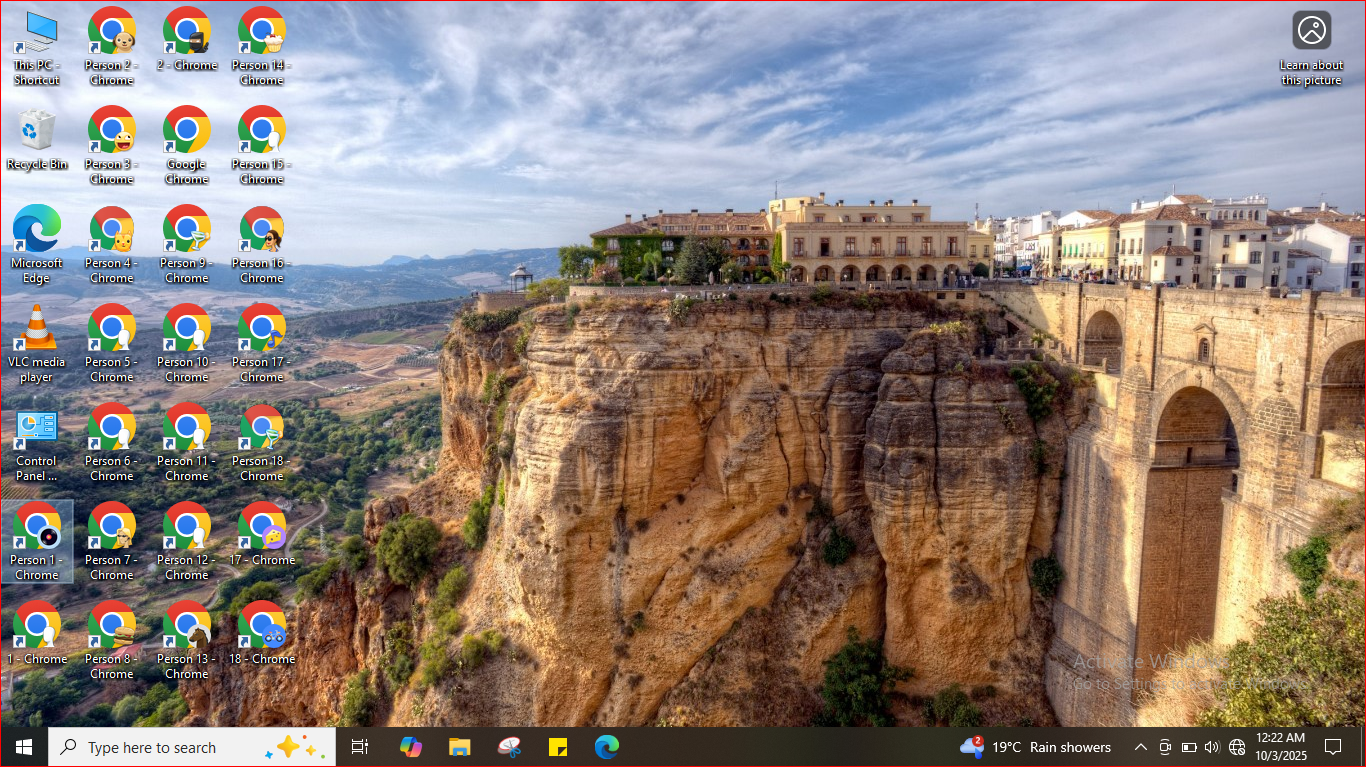Click the taskbar search box
Screen dimensions: 1366x767
[x=192, y=747]
